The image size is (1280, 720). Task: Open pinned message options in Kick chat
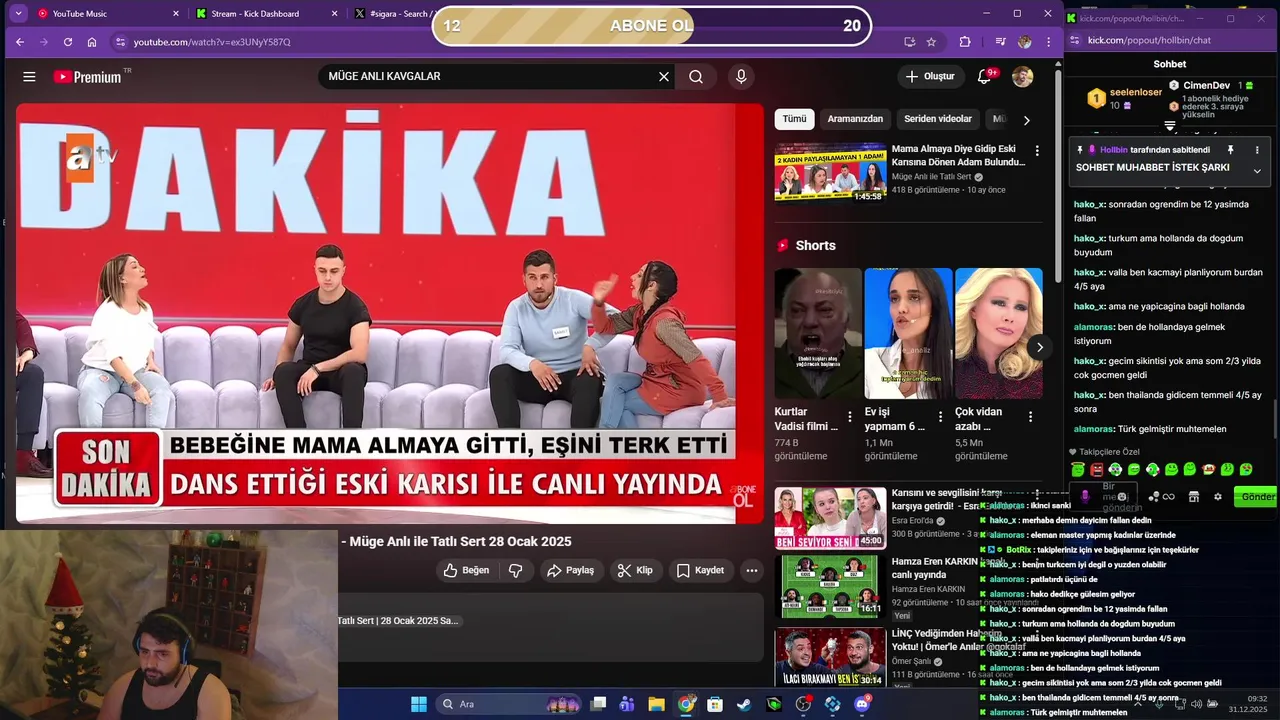click(x=1257, y=150)
